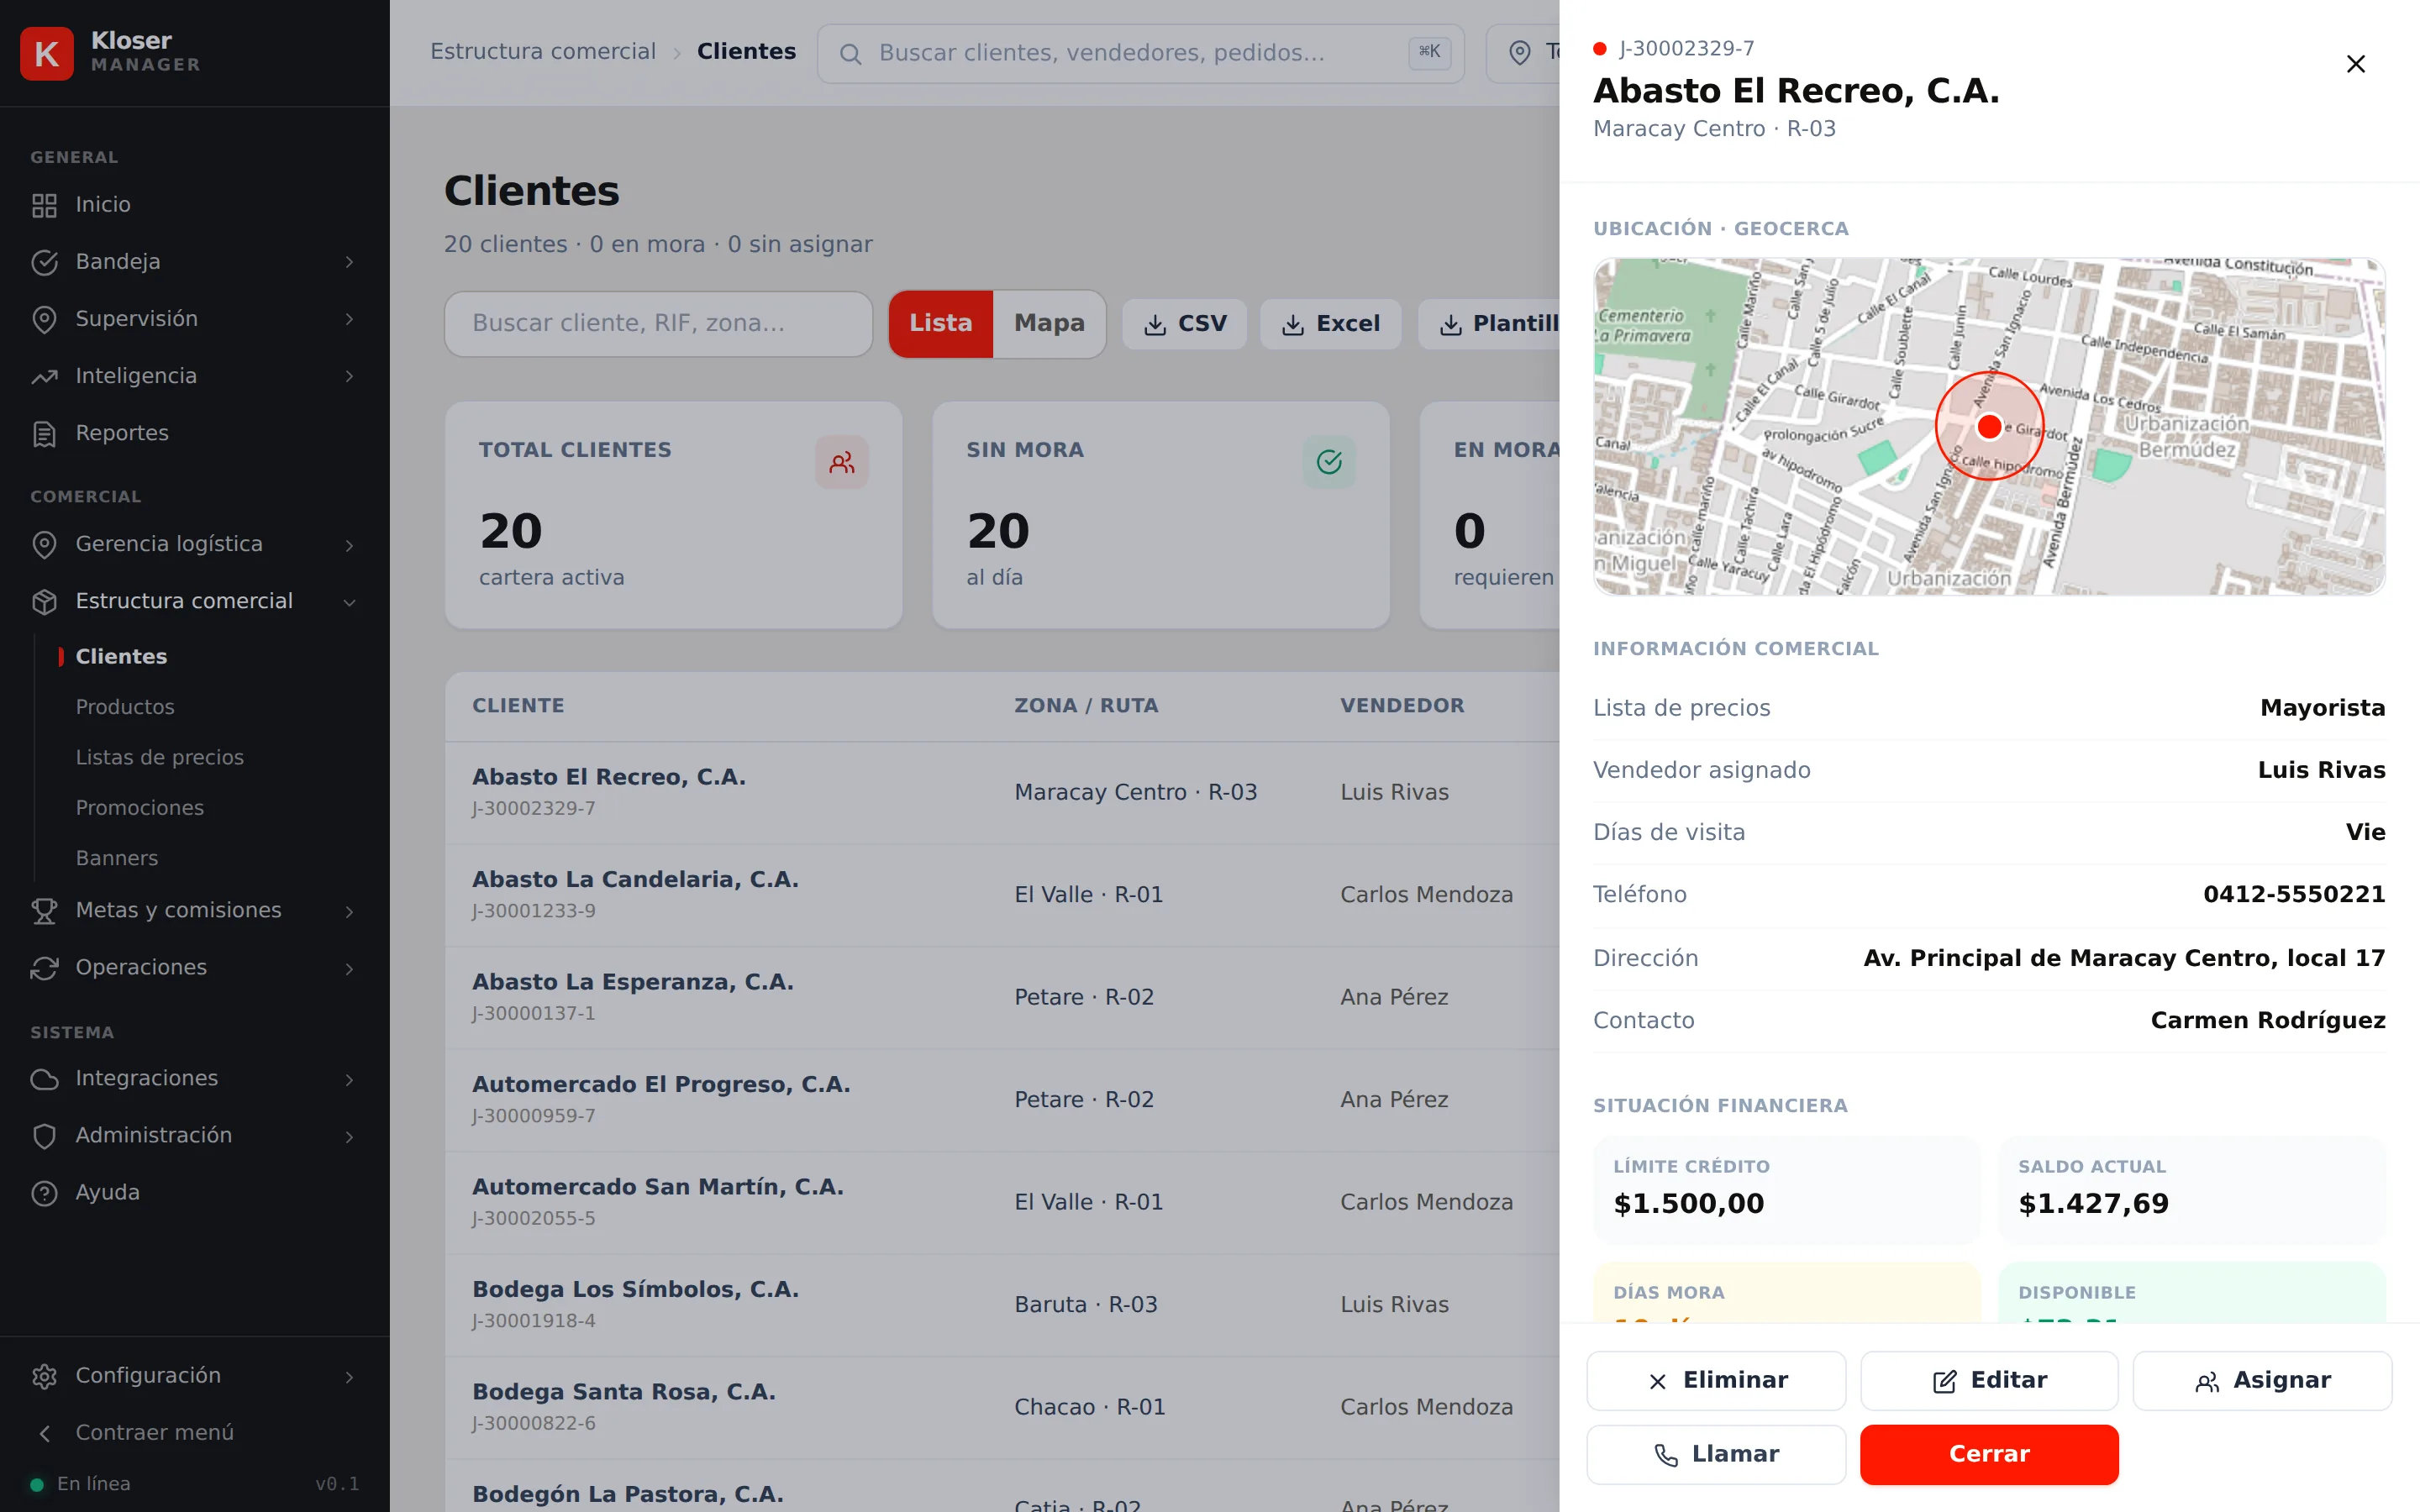Click the Editar button

(1989, 1380)
